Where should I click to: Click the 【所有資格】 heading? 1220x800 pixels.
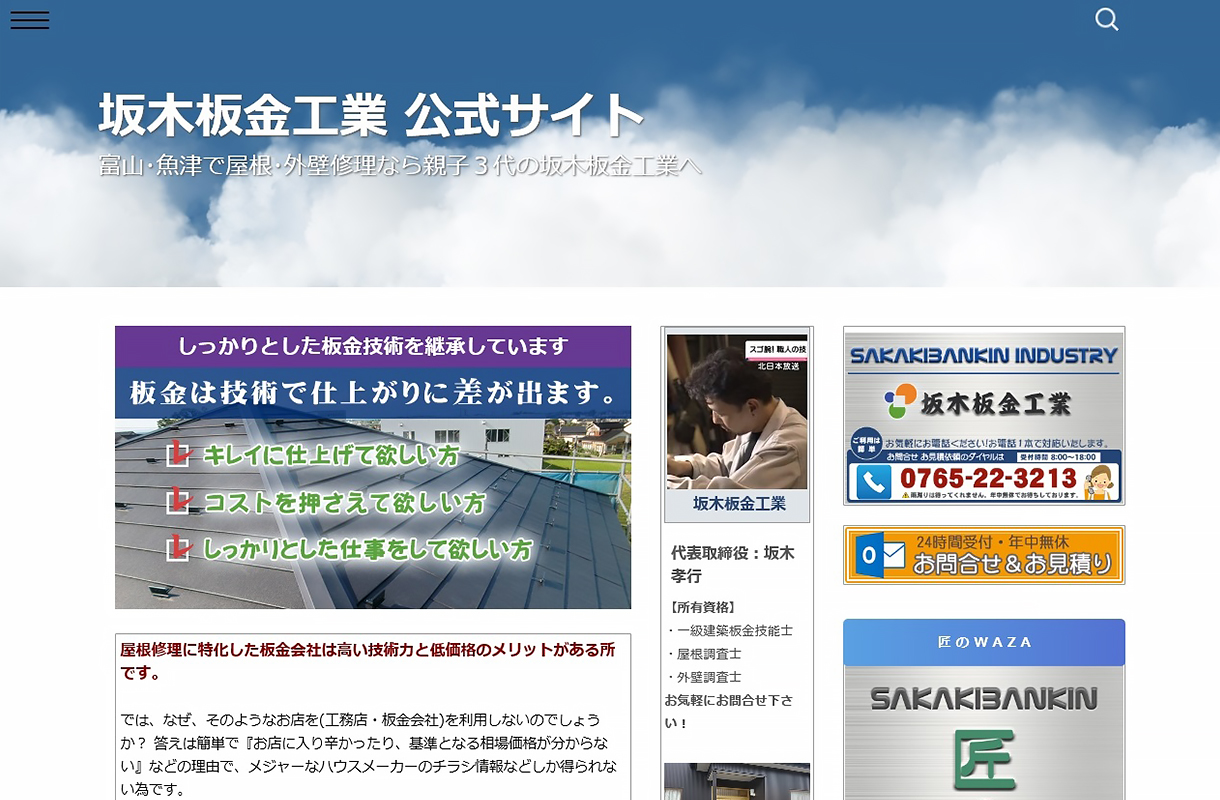pyautogui.click(x=703, y=607)
